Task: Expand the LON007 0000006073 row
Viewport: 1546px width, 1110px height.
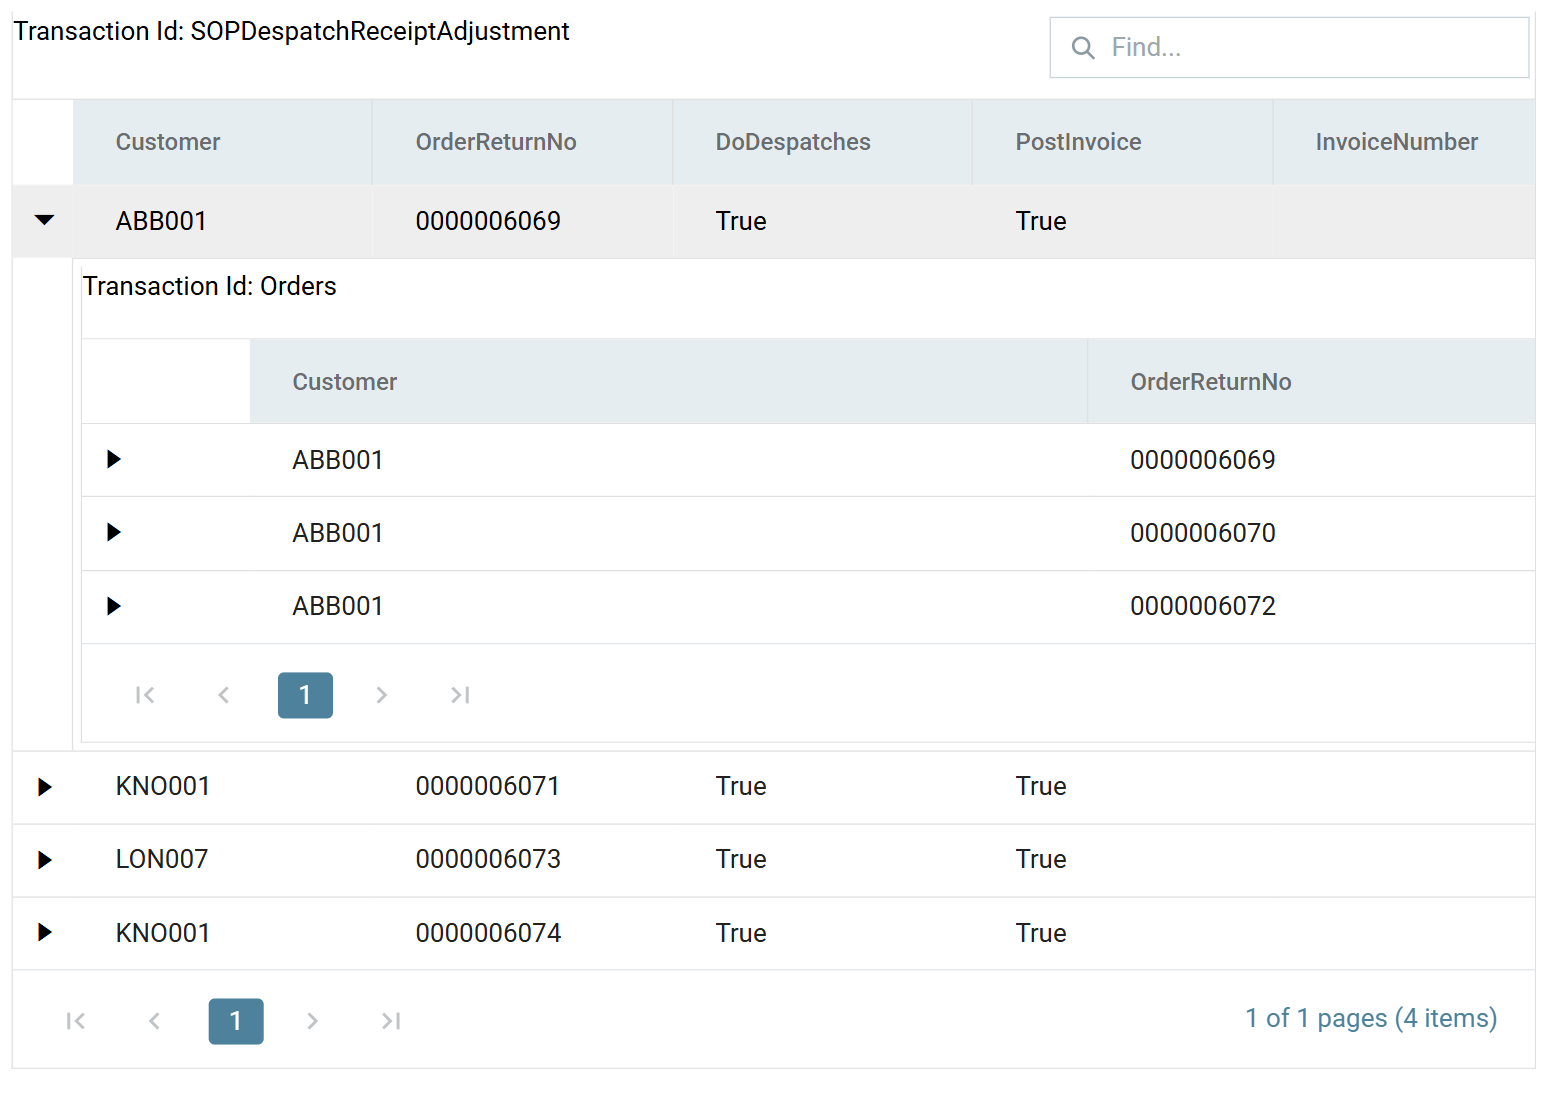Action: point(45,860)
